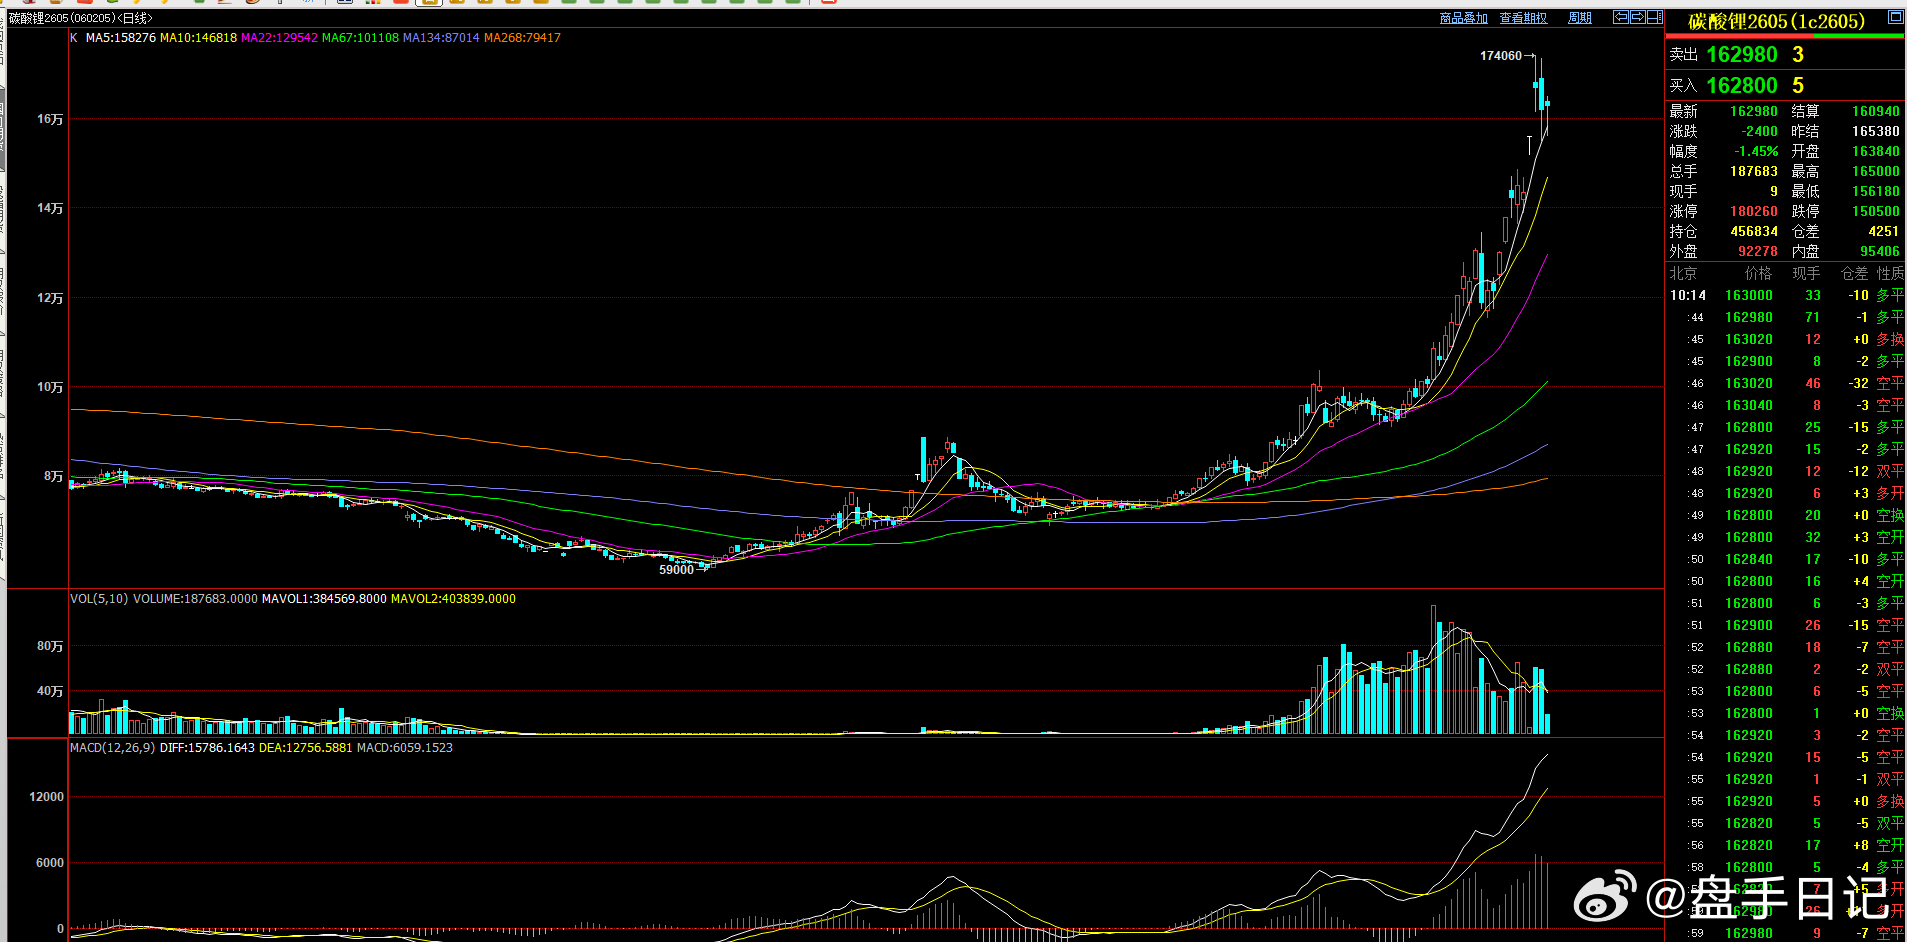This screenshot has height=942, width=1907.
Task: Click the 外盘 value 92278
Action: click(1758, 252)
